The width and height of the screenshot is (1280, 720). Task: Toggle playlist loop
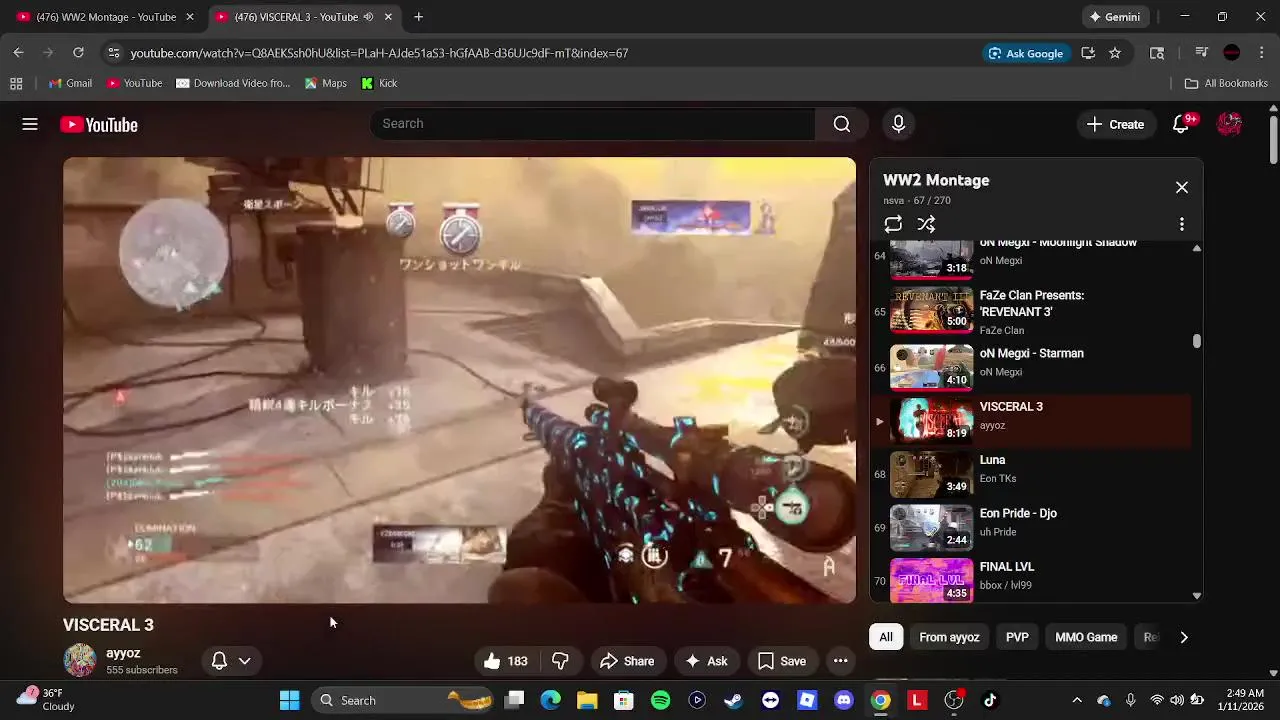[x=893, y=224]
